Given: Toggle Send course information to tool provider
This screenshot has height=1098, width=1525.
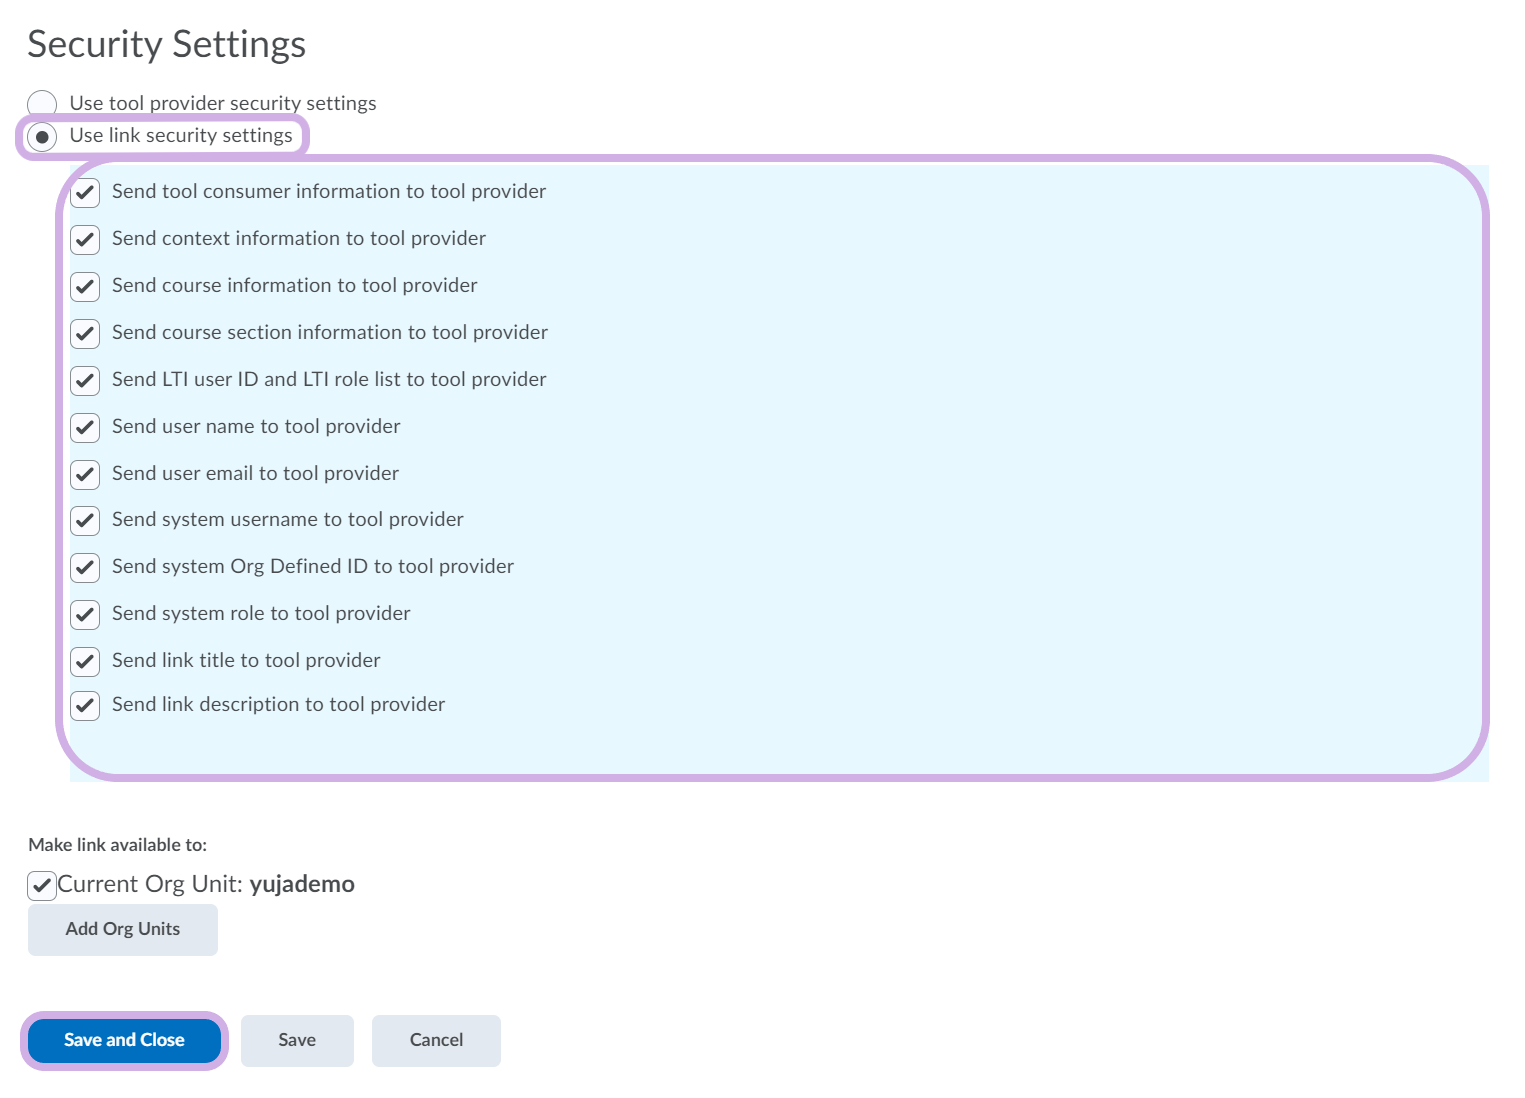Looking at the screenshot, I should 85,286.
